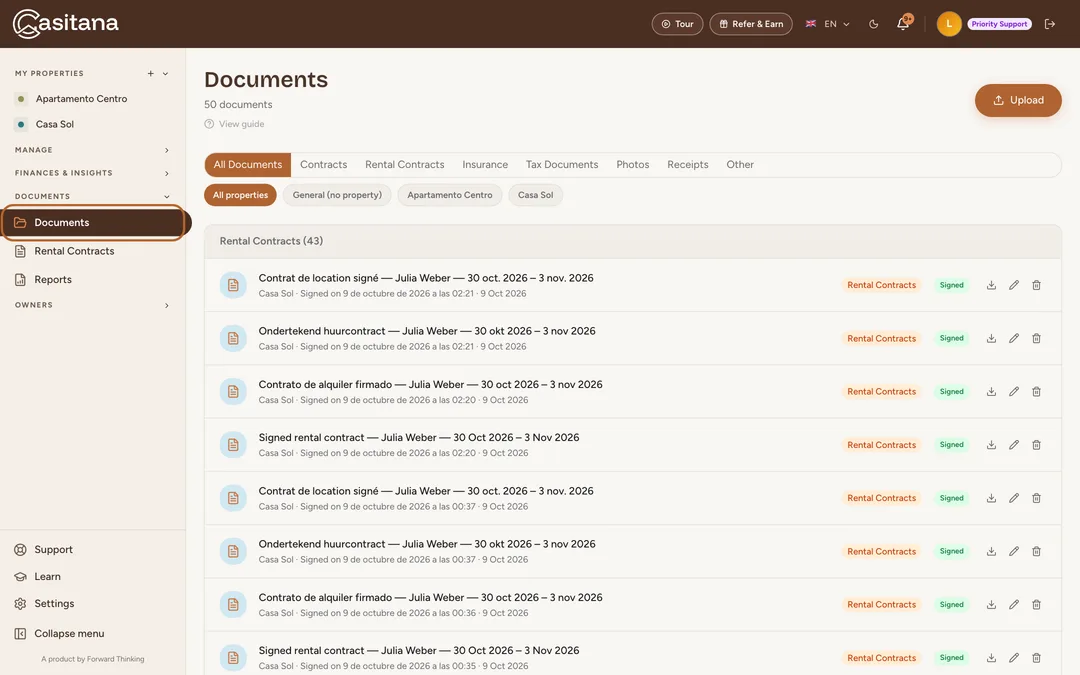Switch to the All Documents tab
This screenshot has height=675, width=1080.
[x=248, y=165]
